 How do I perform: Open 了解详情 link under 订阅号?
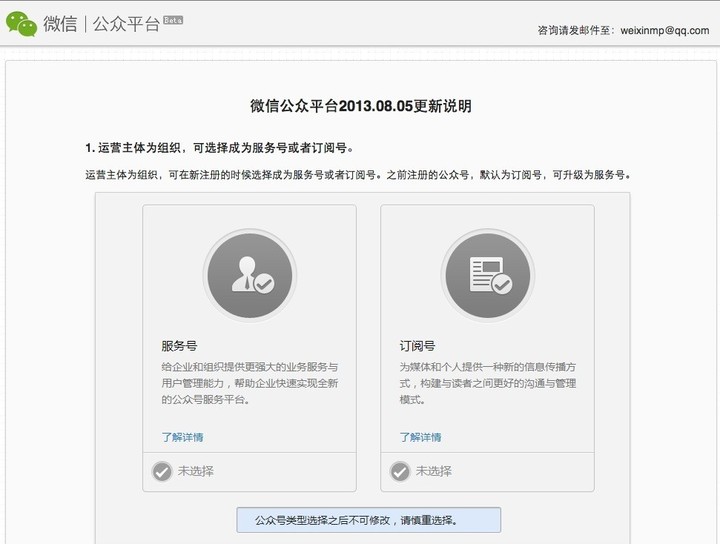pos(420,437)
